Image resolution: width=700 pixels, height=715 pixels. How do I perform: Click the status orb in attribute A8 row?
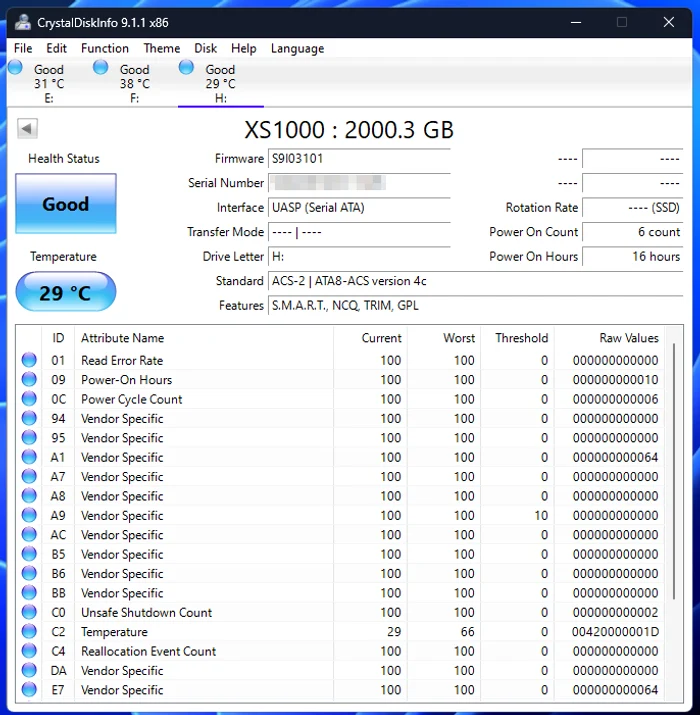(29, 495)
